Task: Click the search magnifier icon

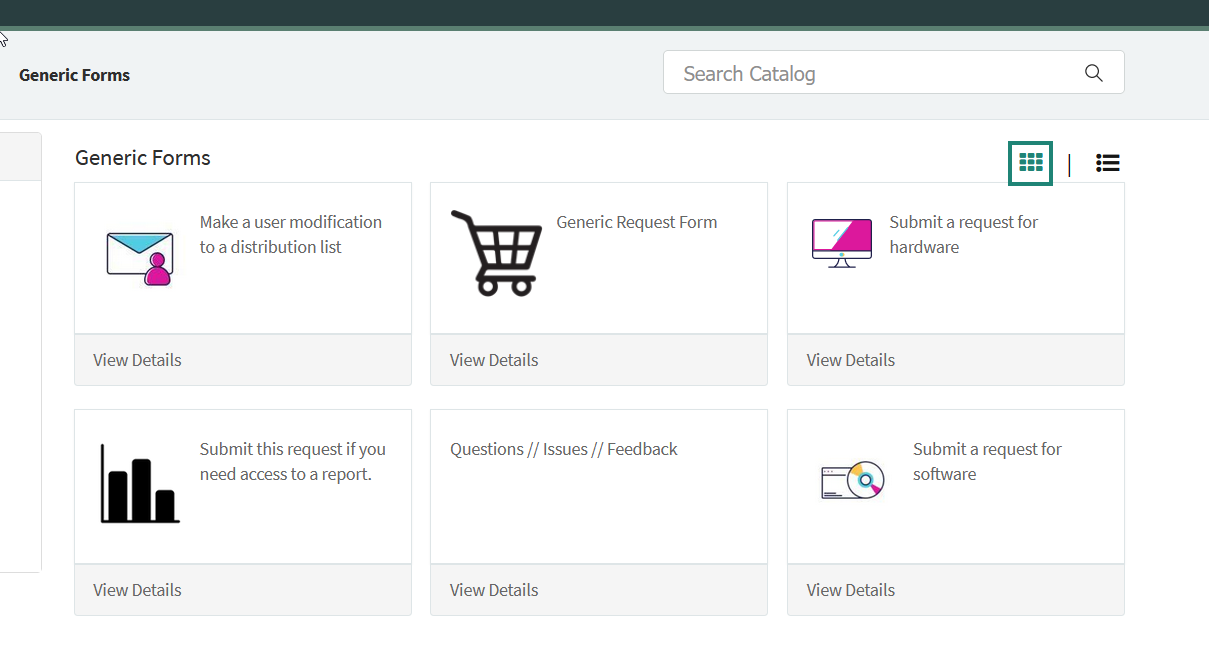Action: (x=1093, y=72)
